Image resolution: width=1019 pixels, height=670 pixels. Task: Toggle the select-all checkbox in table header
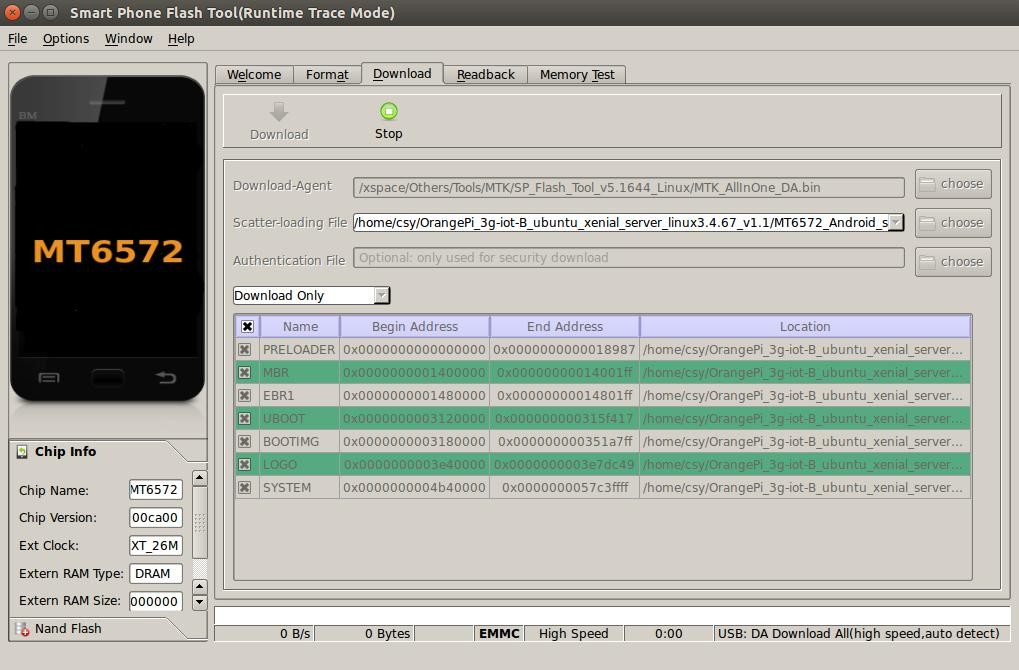pos(247,326)
